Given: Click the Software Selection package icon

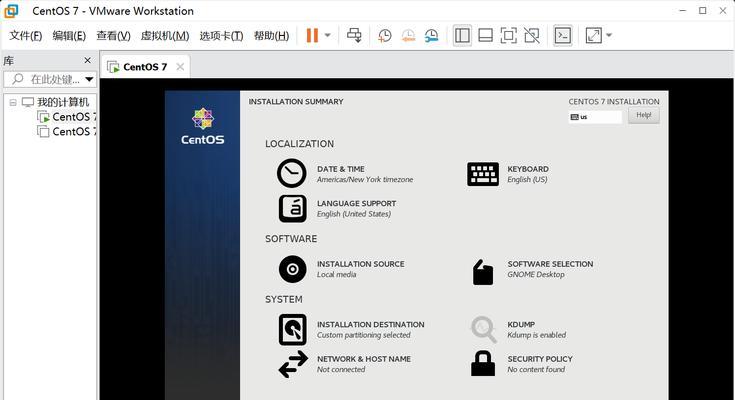Looking at the screenshot, I should click(483, 272).
